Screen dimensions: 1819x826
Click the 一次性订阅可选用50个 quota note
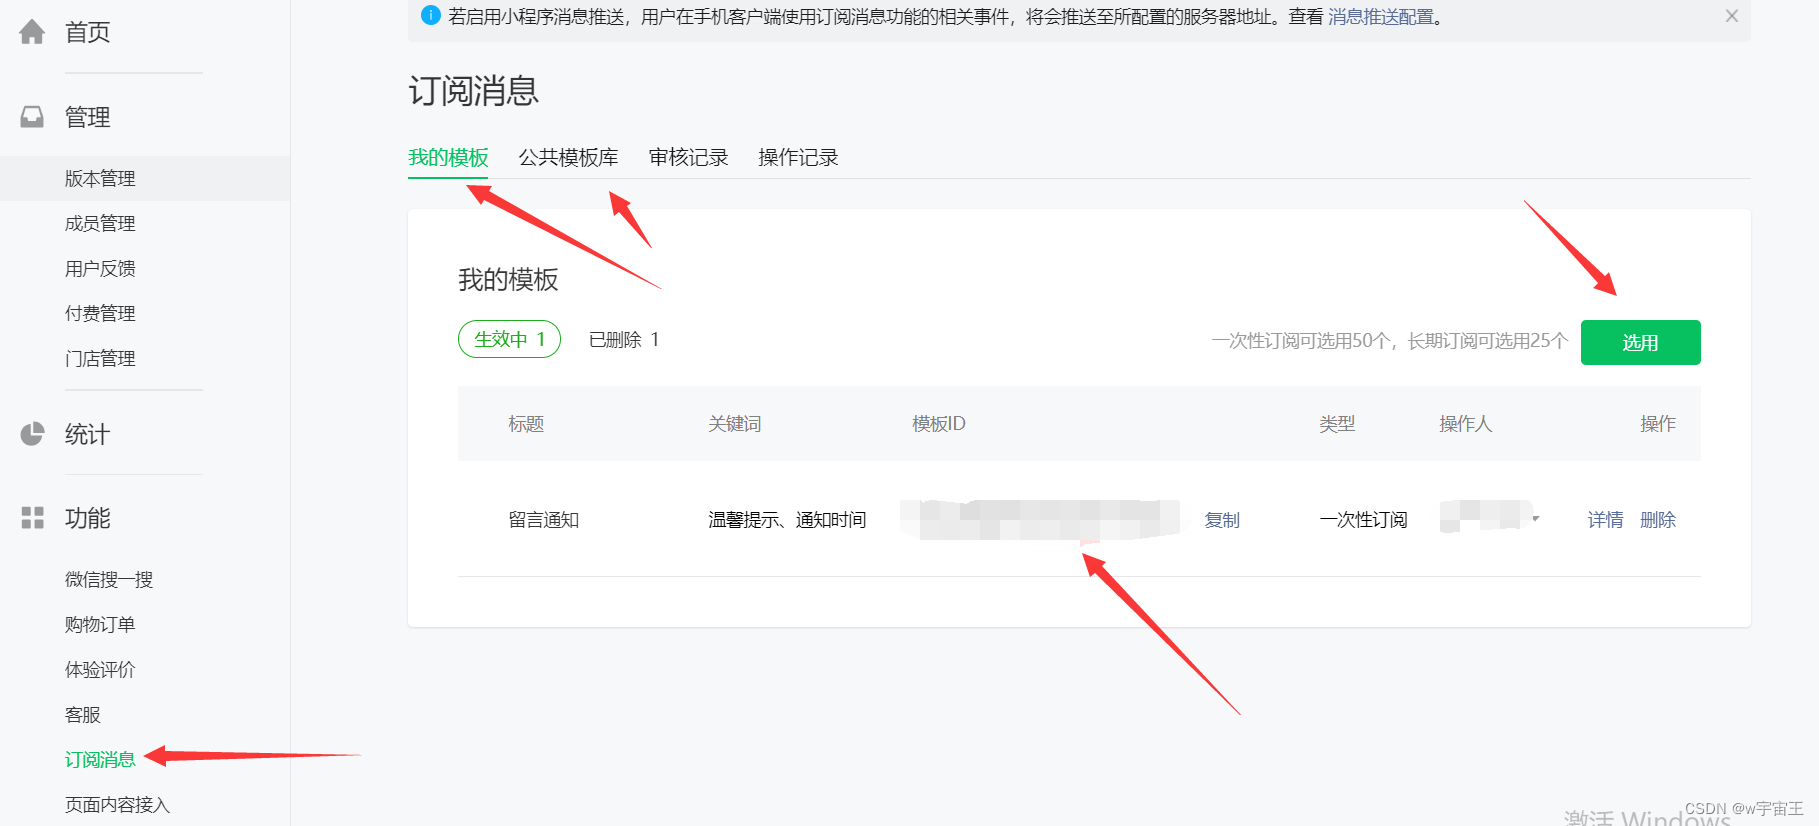(x=1389, y=341)
